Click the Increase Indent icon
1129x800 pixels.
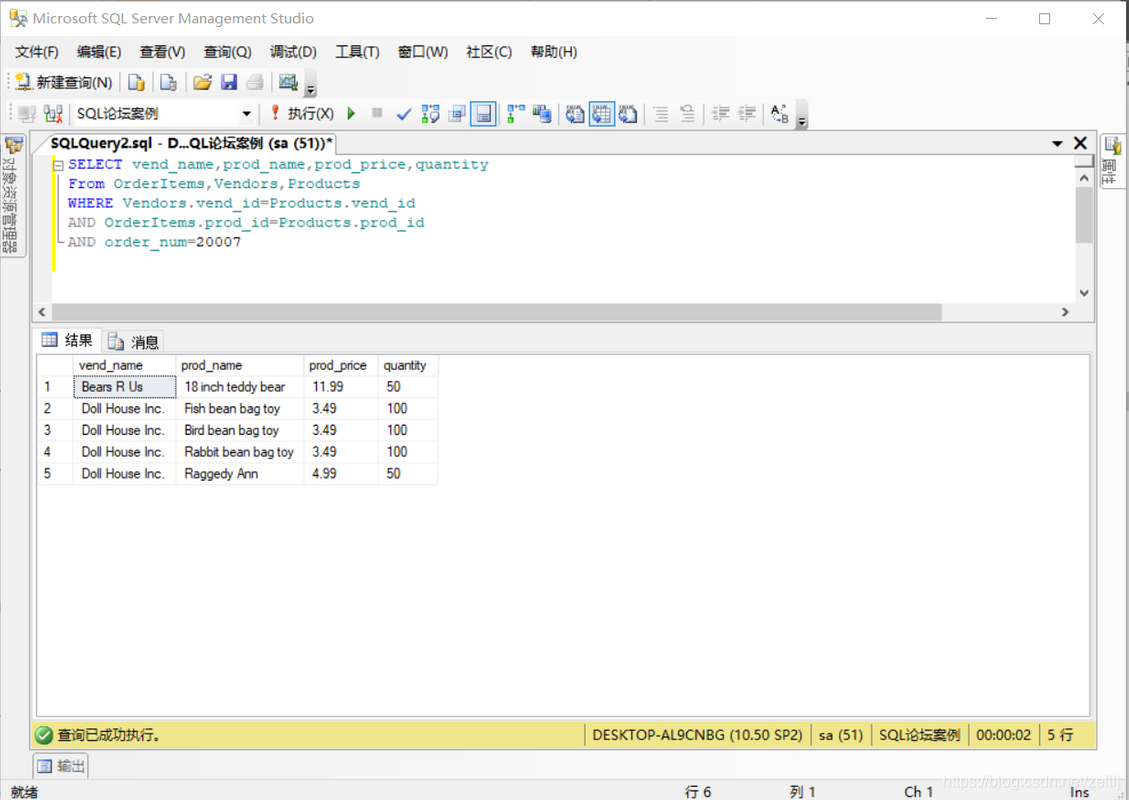(747, 114)
